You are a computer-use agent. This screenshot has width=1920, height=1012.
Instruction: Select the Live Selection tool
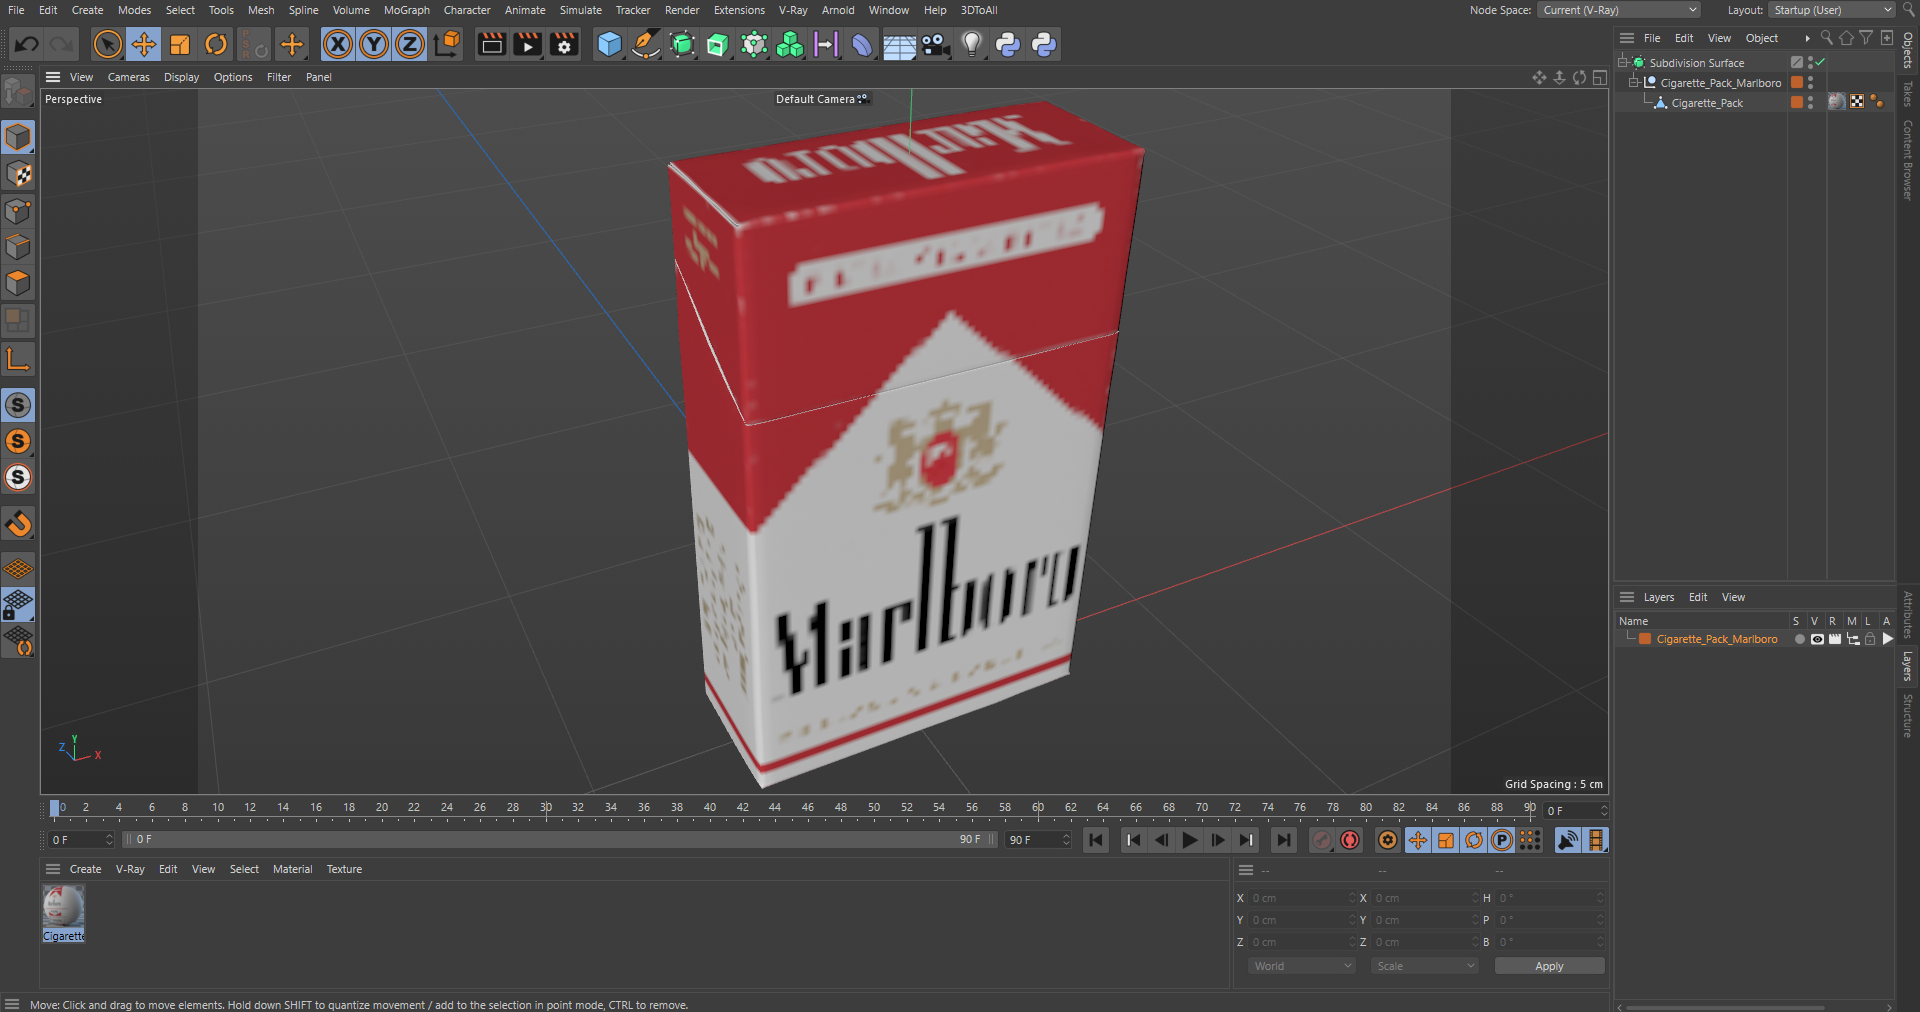click(107, 44)
